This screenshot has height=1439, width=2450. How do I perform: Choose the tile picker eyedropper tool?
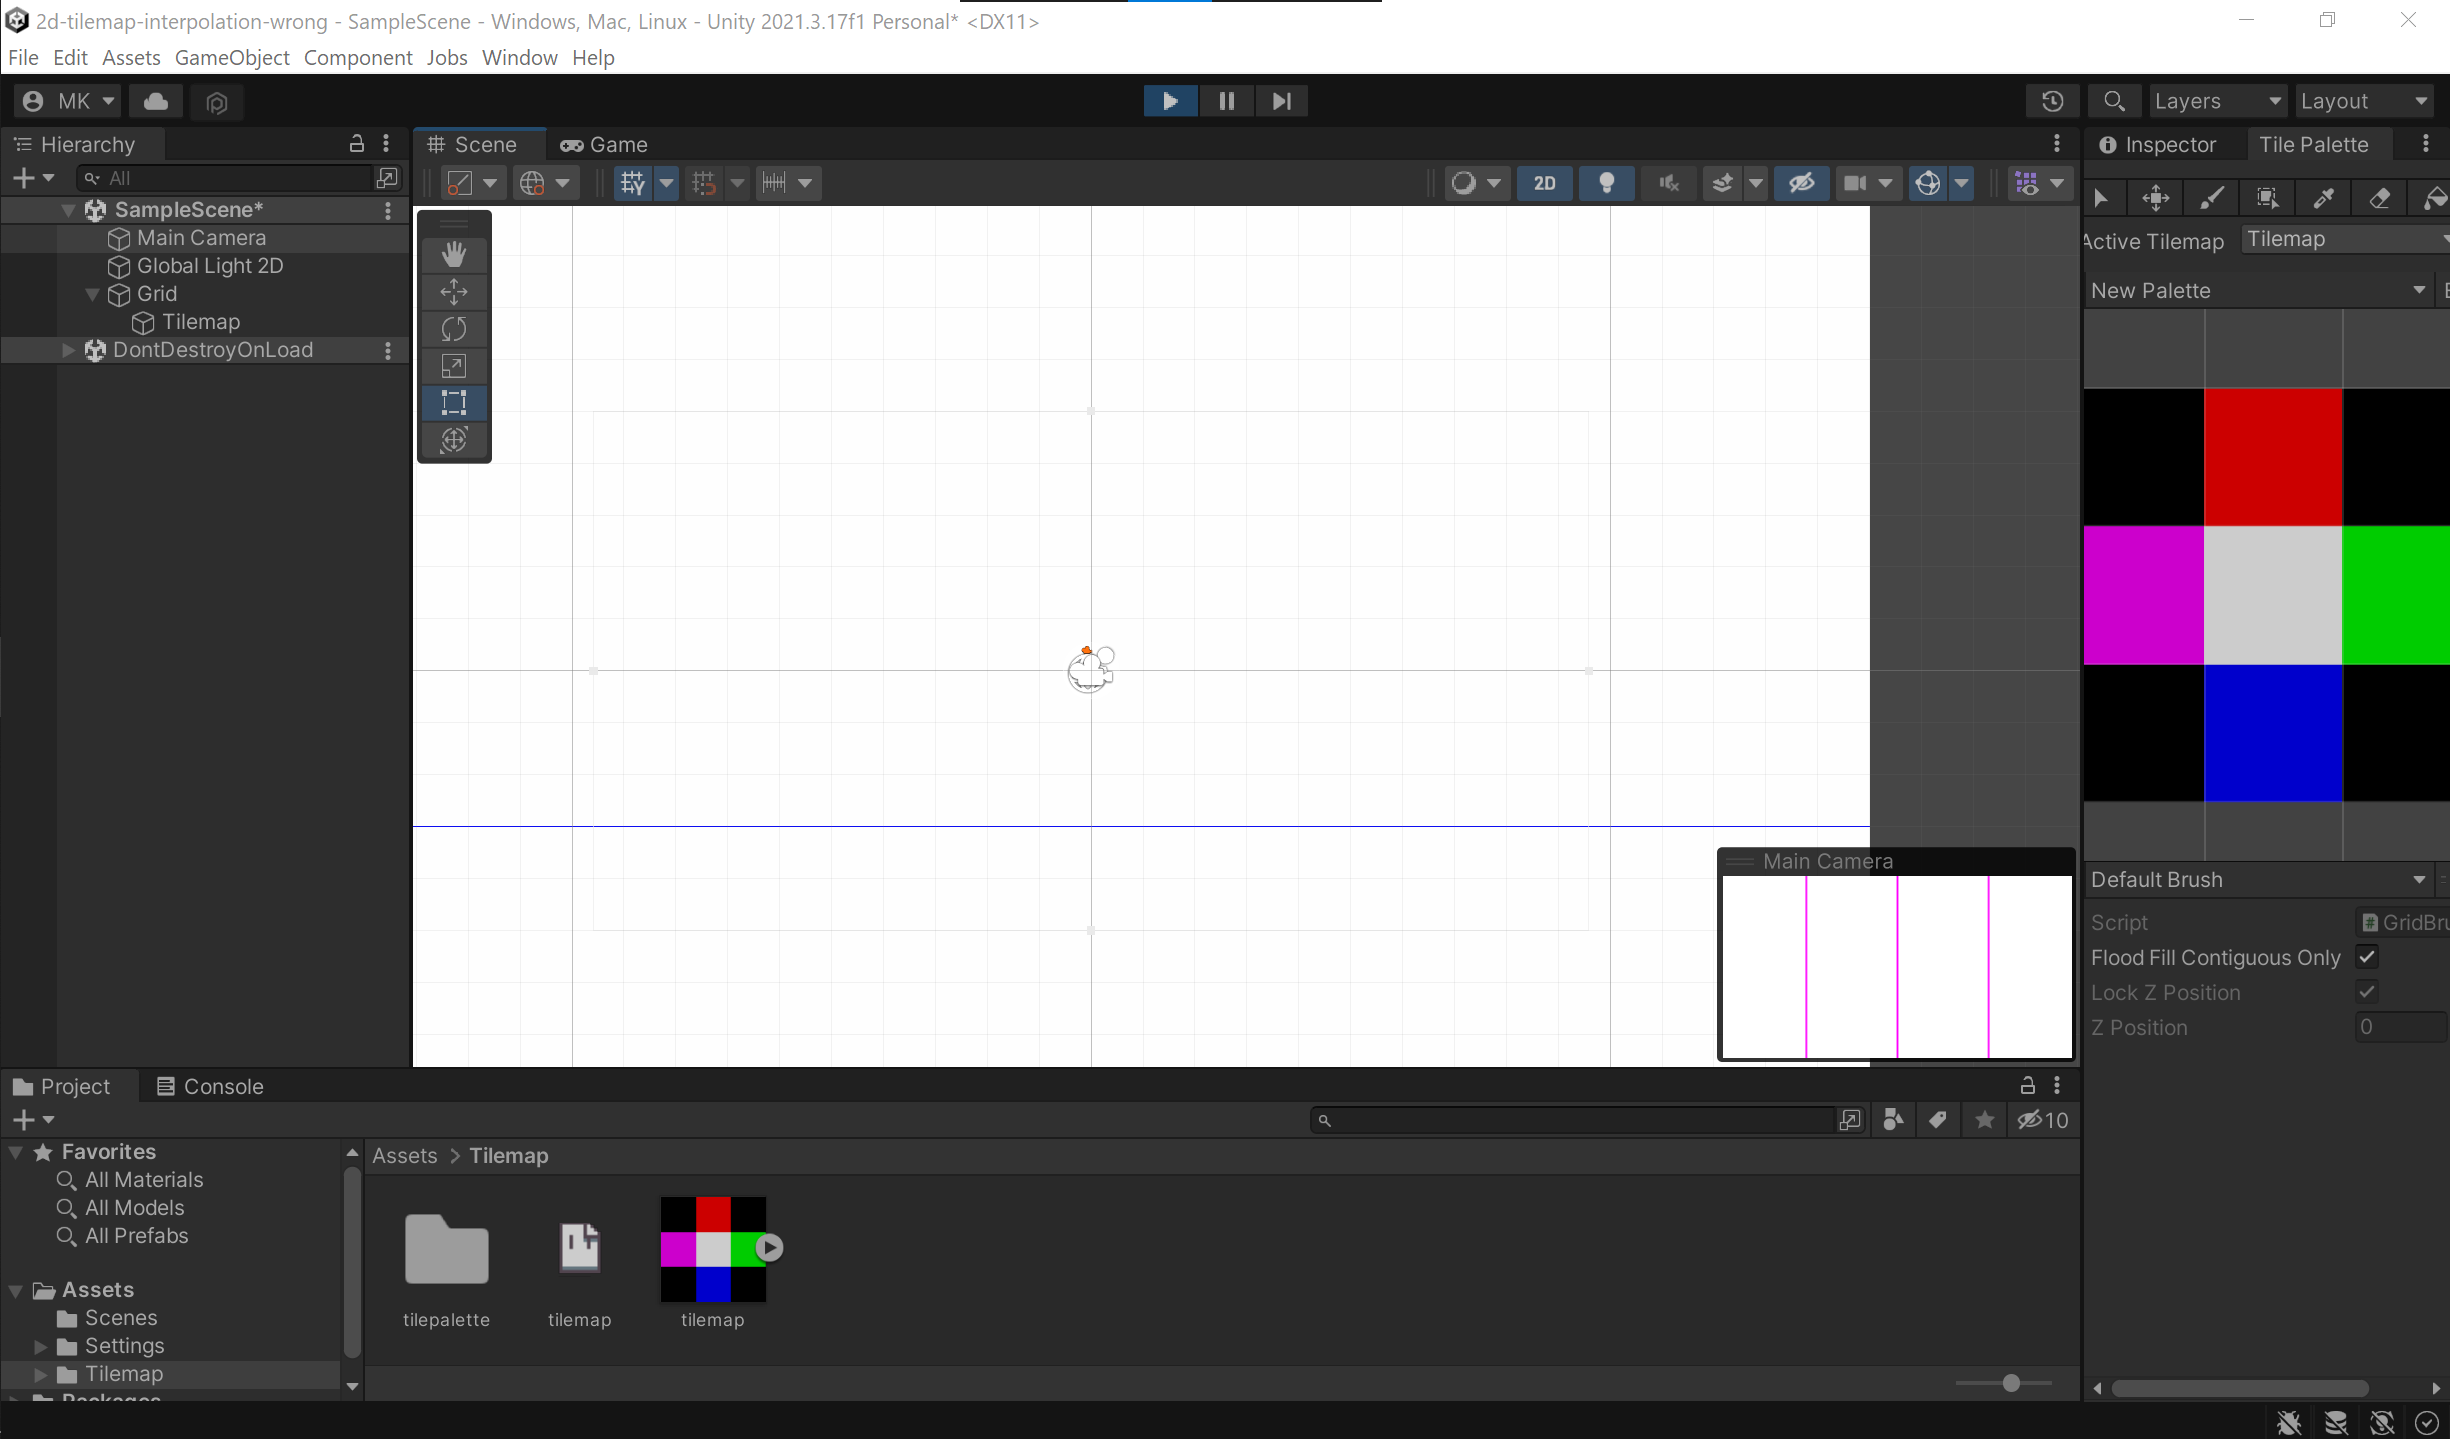(2323, 198)
